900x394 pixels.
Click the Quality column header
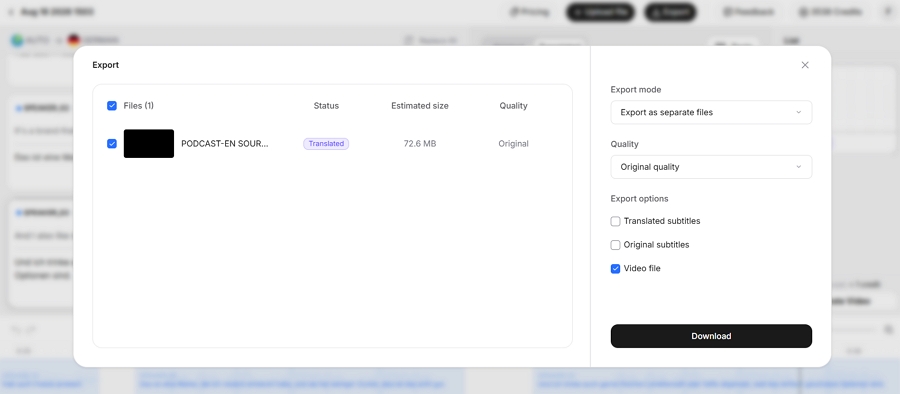pos(513,106)
